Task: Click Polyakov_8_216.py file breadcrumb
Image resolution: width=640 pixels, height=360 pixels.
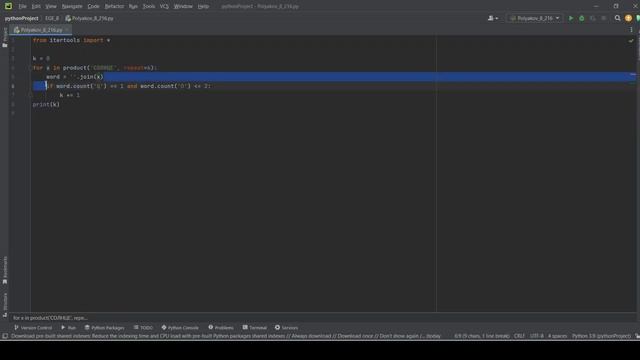Action: pos(89,18)
